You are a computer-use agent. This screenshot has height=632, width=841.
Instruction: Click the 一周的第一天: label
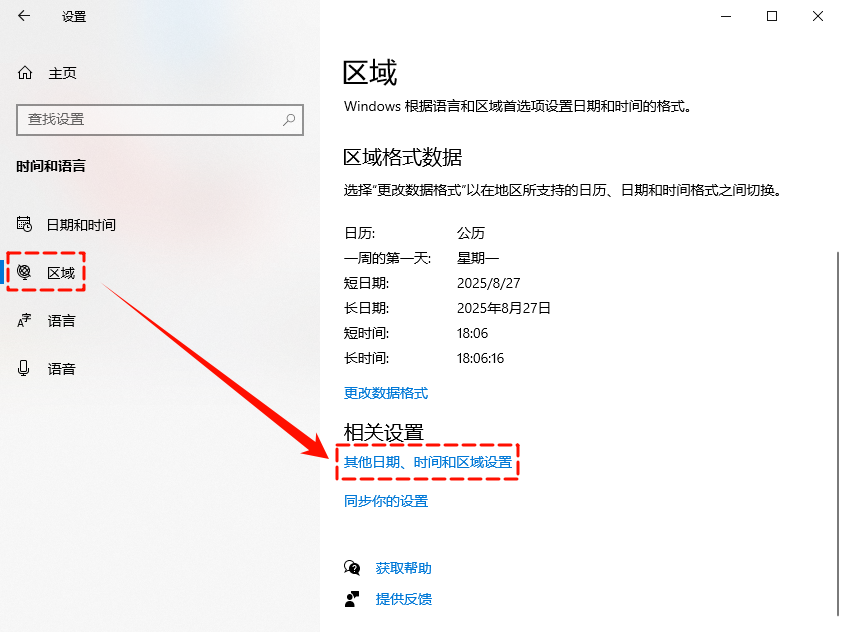click(x=387, y=258)
